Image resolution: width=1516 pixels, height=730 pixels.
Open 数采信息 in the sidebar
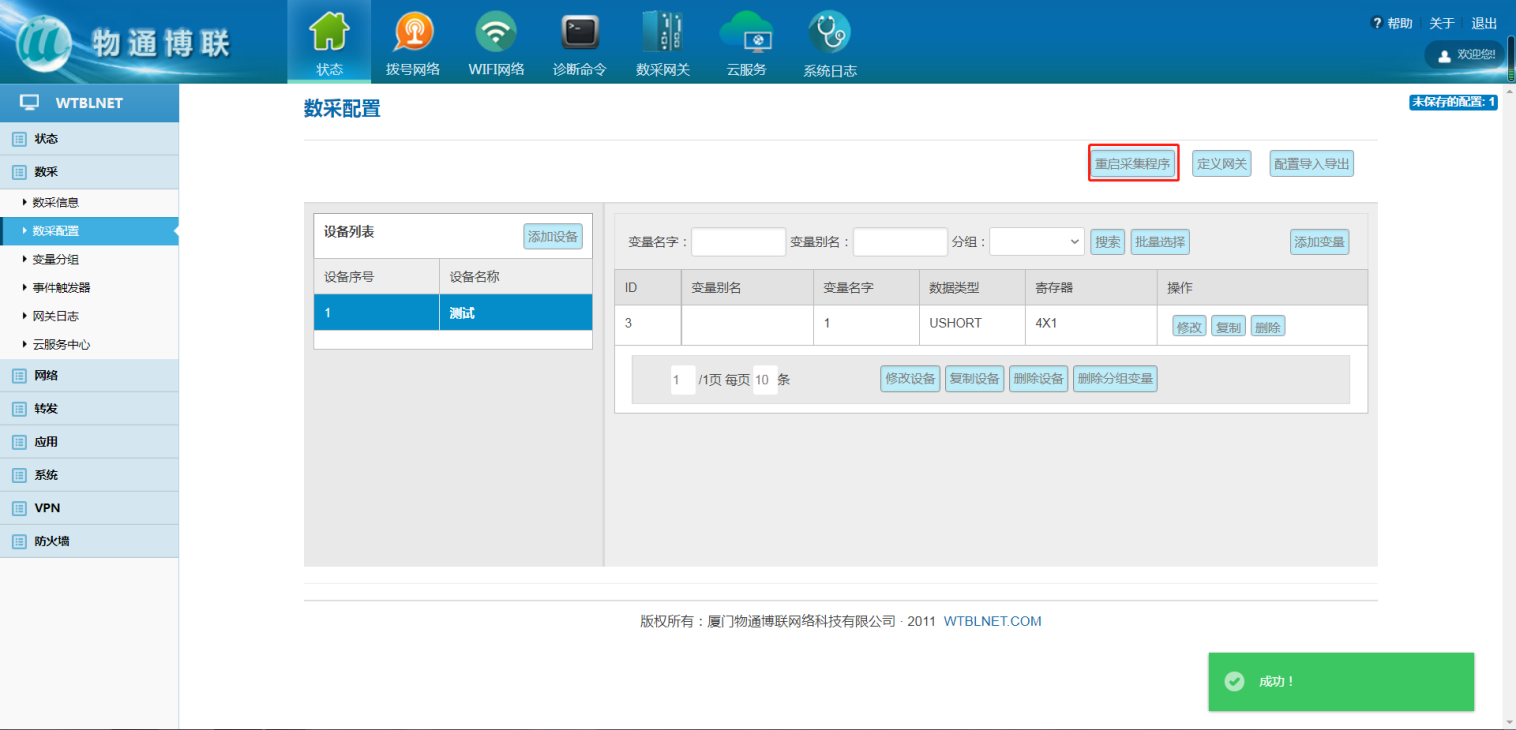point(89,202)
